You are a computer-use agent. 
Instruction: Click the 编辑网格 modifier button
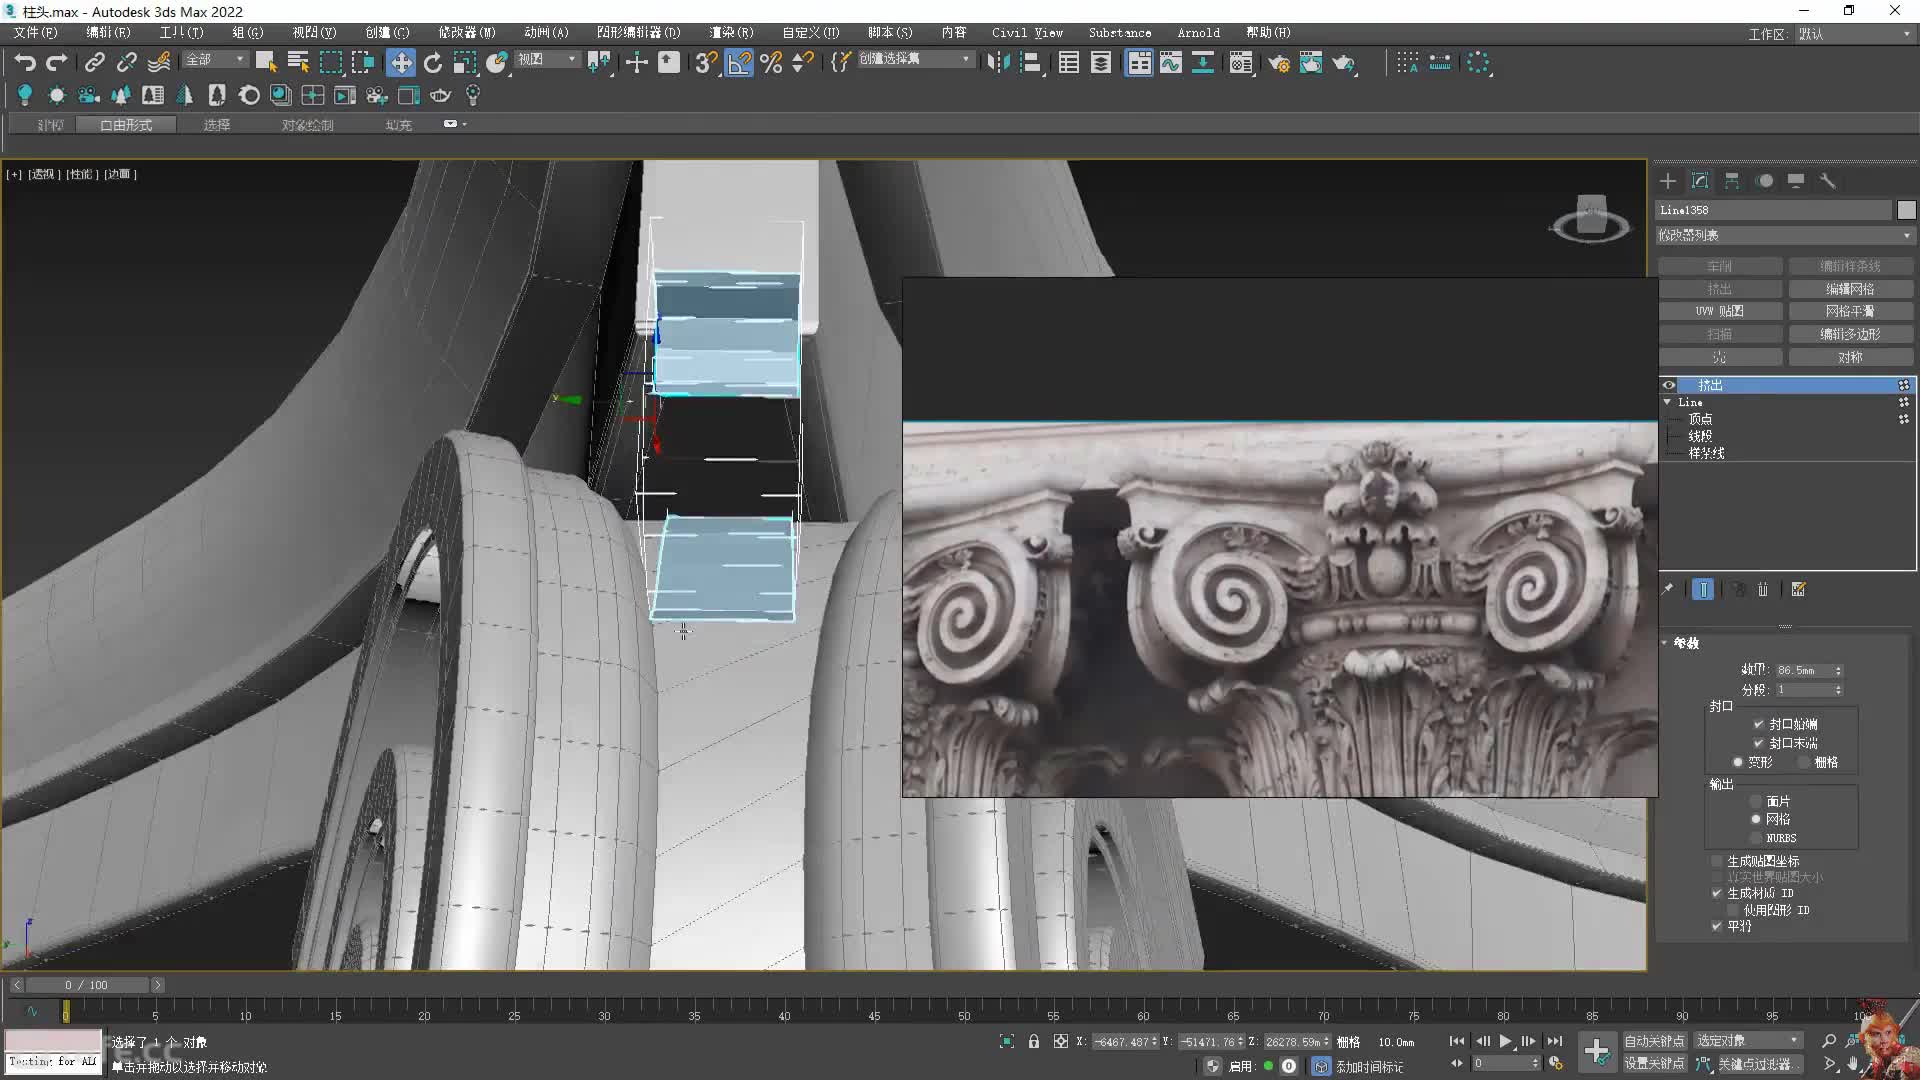point(1850,289)
